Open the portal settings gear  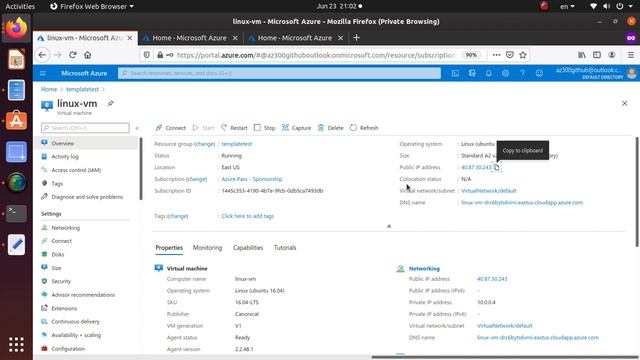(x=505, y=73)
